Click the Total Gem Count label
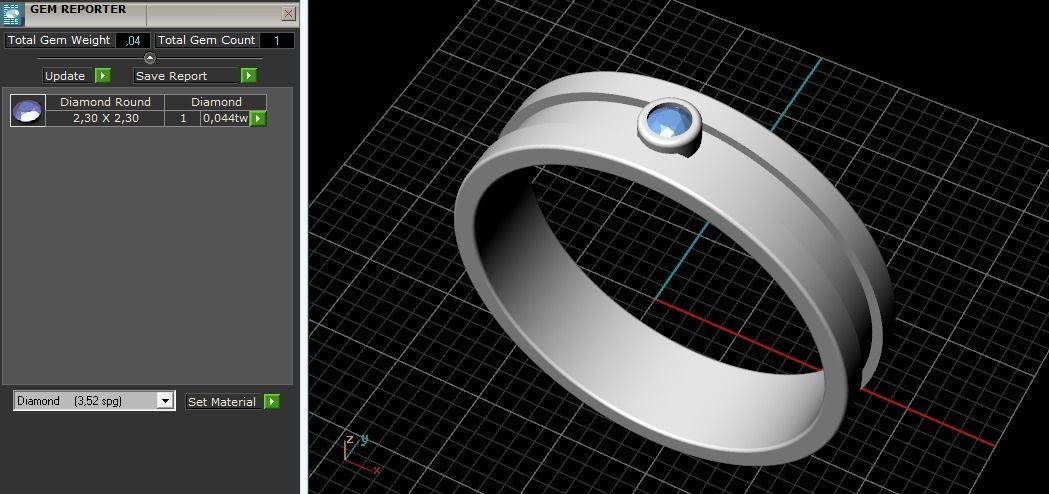The image size is (1049, 494). tap(207, 40)
